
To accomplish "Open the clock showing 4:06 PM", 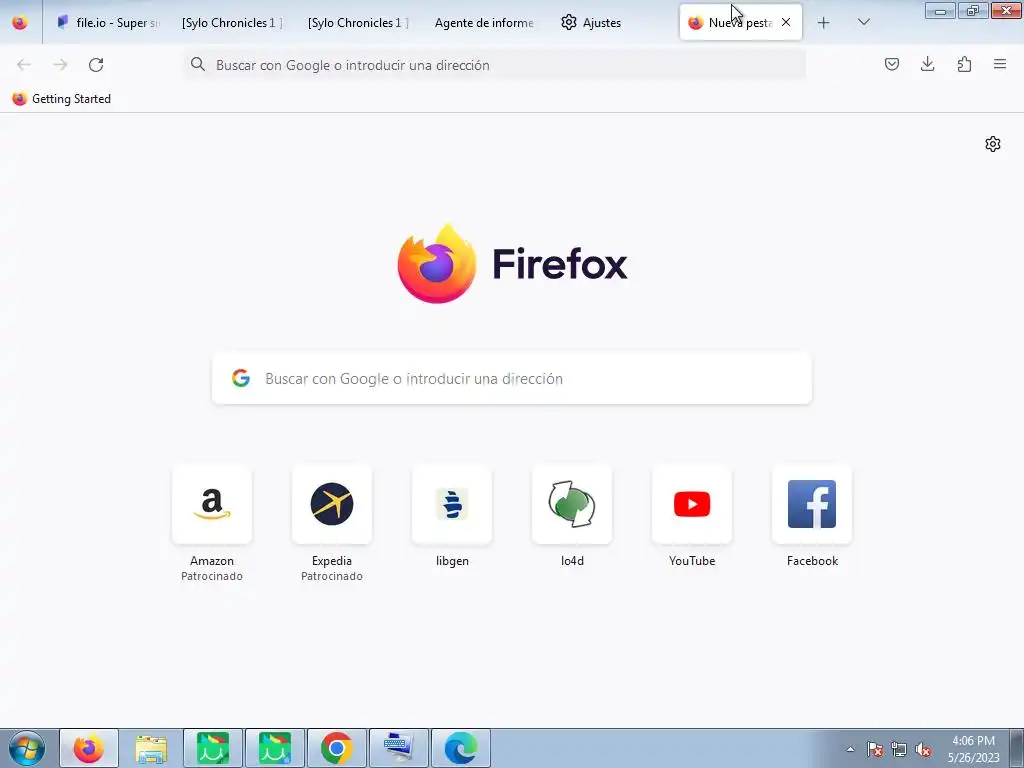I will click(x=974, y=749).
